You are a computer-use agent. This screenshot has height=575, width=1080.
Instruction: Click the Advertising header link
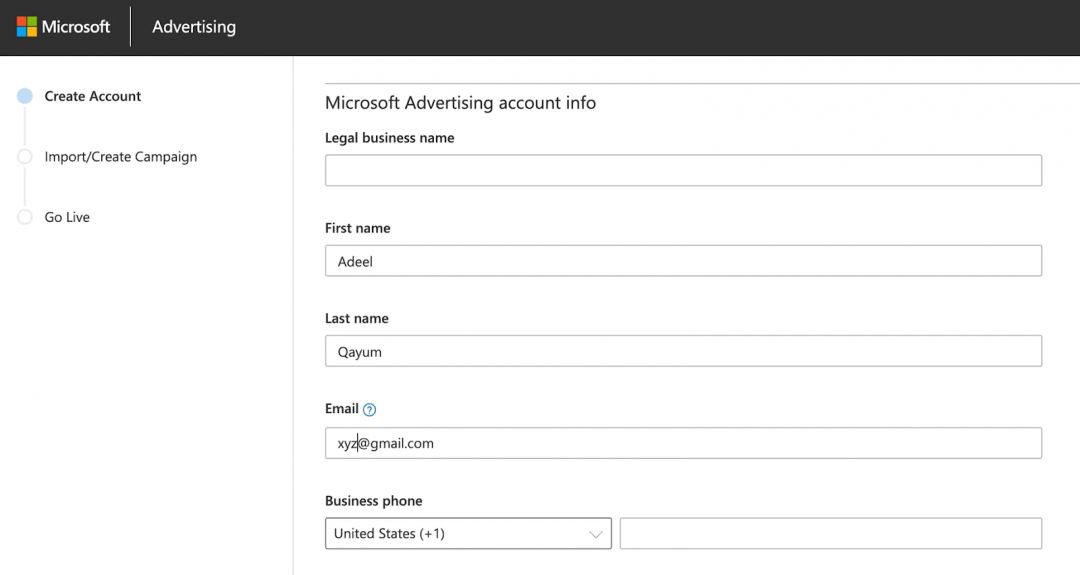[194, 27]
